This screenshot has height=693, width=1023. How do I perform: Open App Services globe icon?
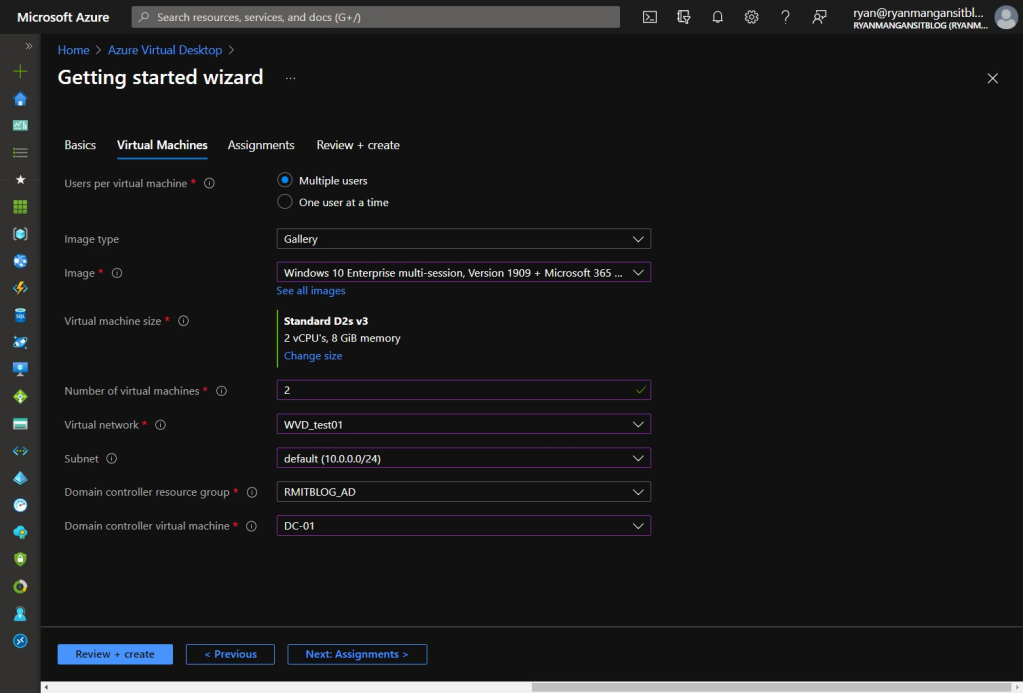tap(20, 261)
